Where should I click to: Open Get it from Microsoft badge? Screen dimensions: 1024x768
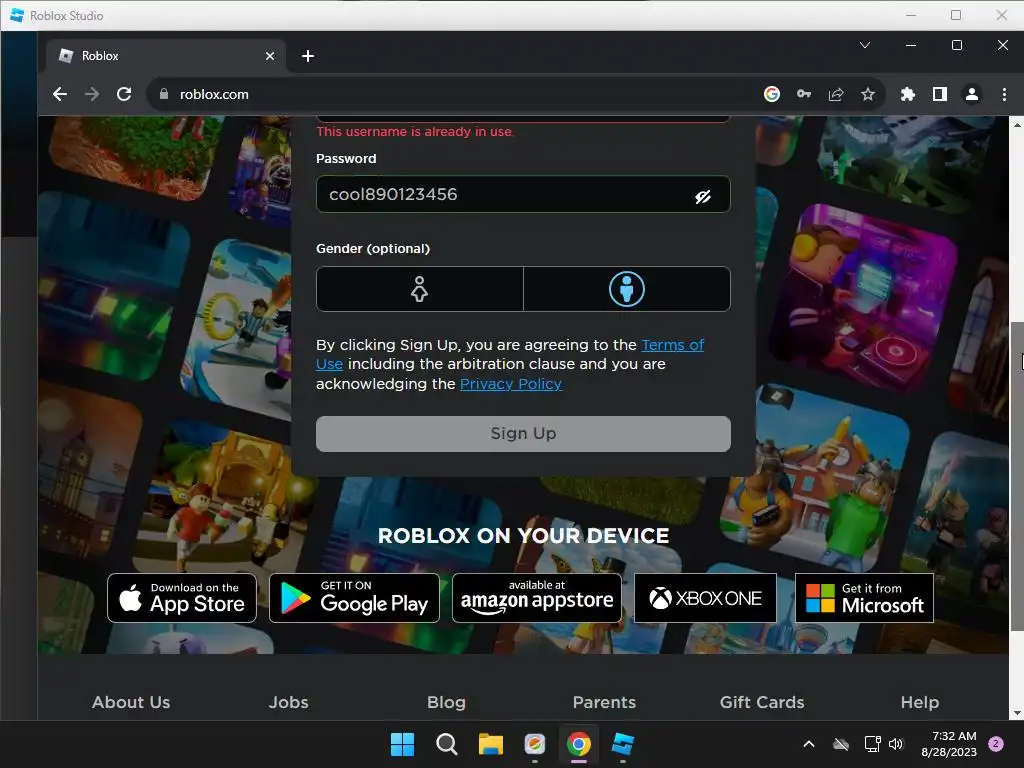pos(864,598)
